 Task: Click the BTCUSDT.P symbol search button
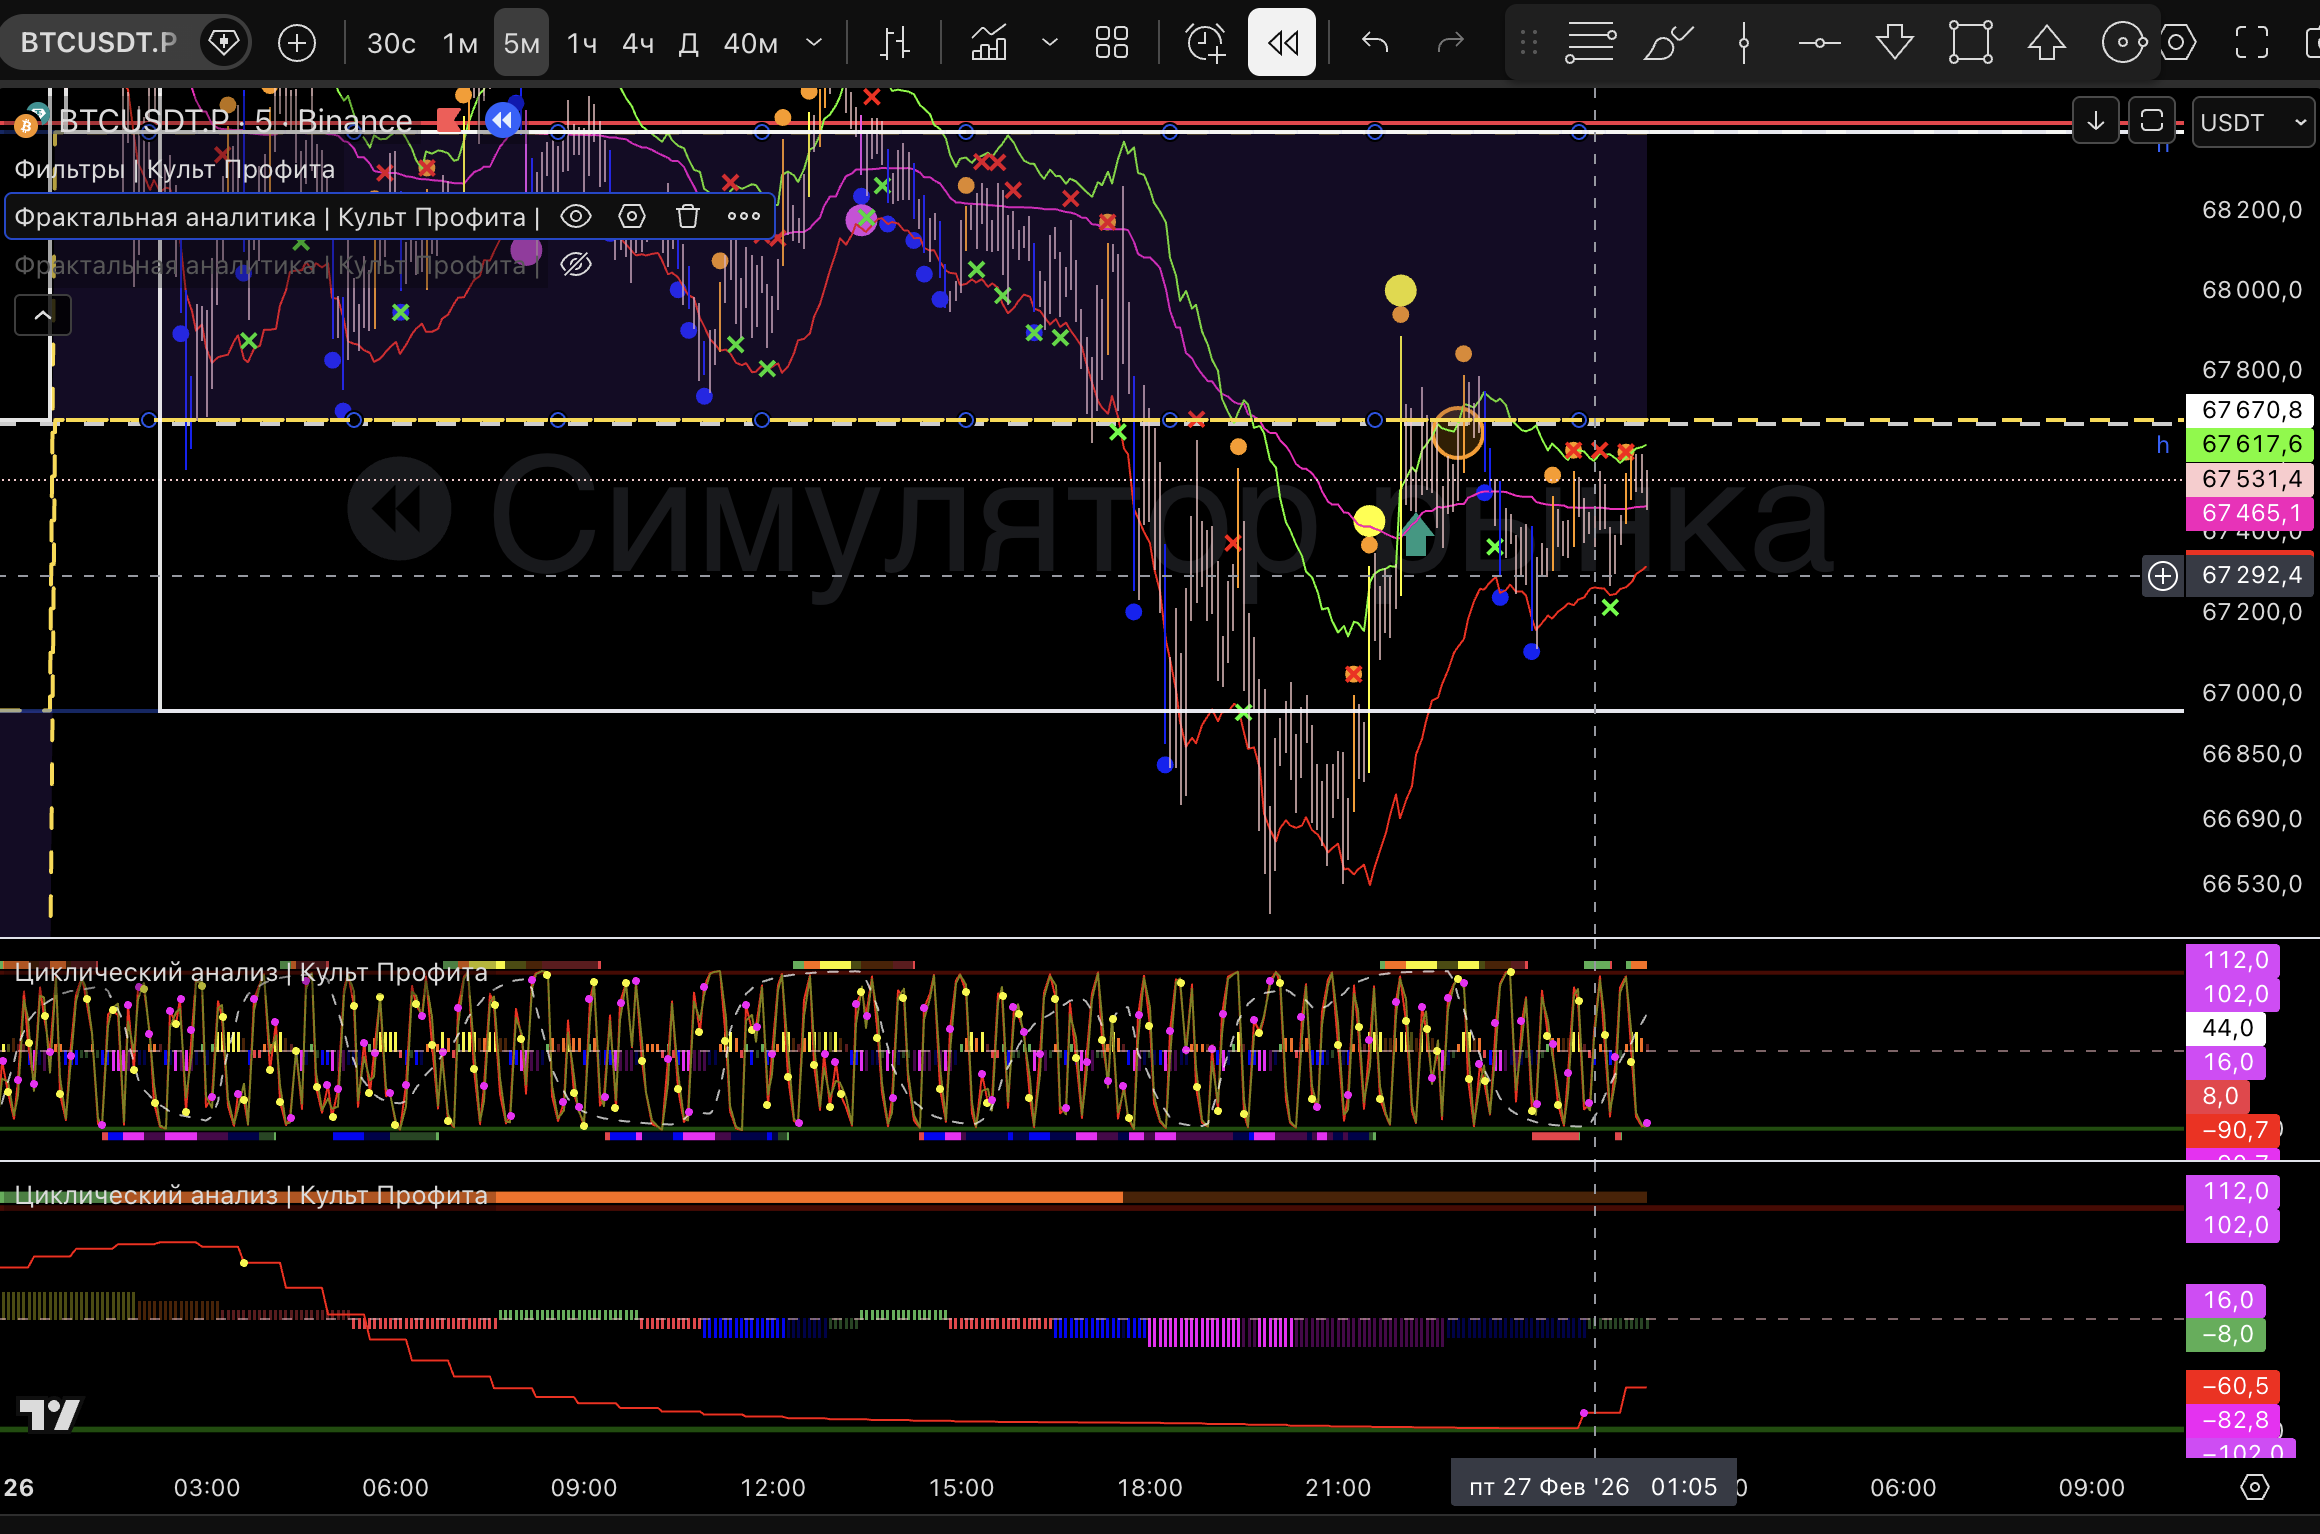[98, 43]
